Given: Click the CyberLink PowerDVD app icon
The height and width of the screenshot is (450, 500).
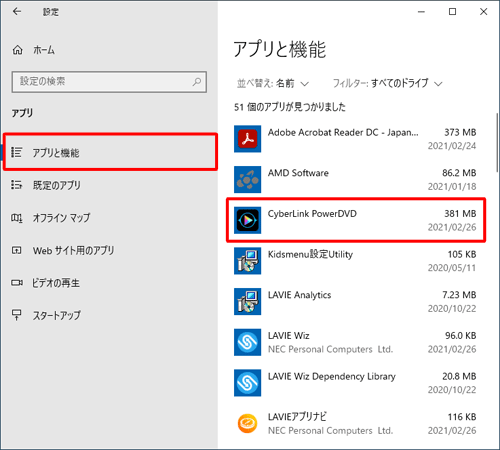Looking at the screenshot, I should [247, 220].
